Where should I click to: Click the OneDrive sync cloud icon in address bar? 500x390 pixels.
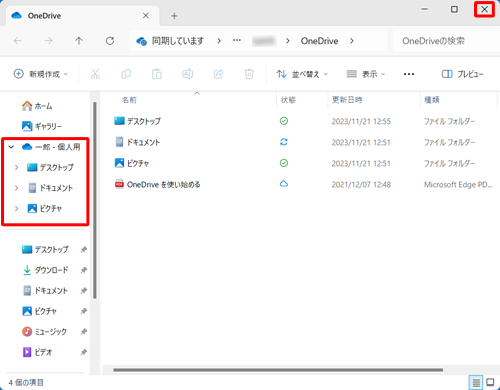point(141,41)
